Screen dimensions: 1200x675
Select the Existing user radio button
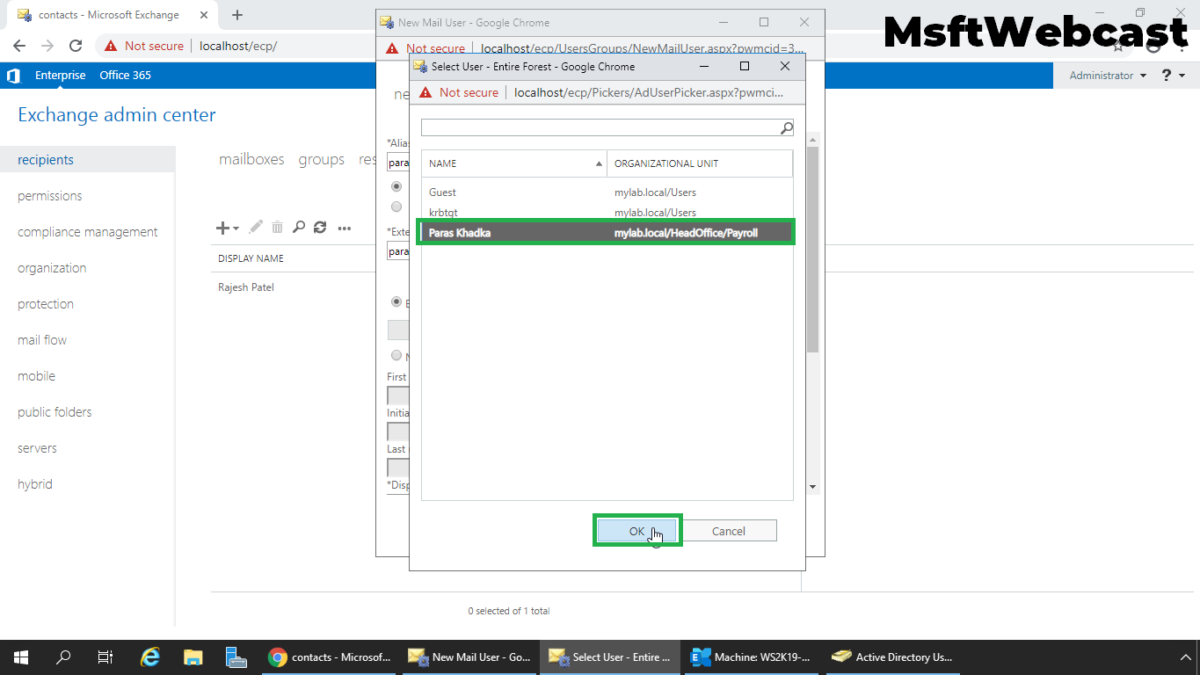(396, 301)
